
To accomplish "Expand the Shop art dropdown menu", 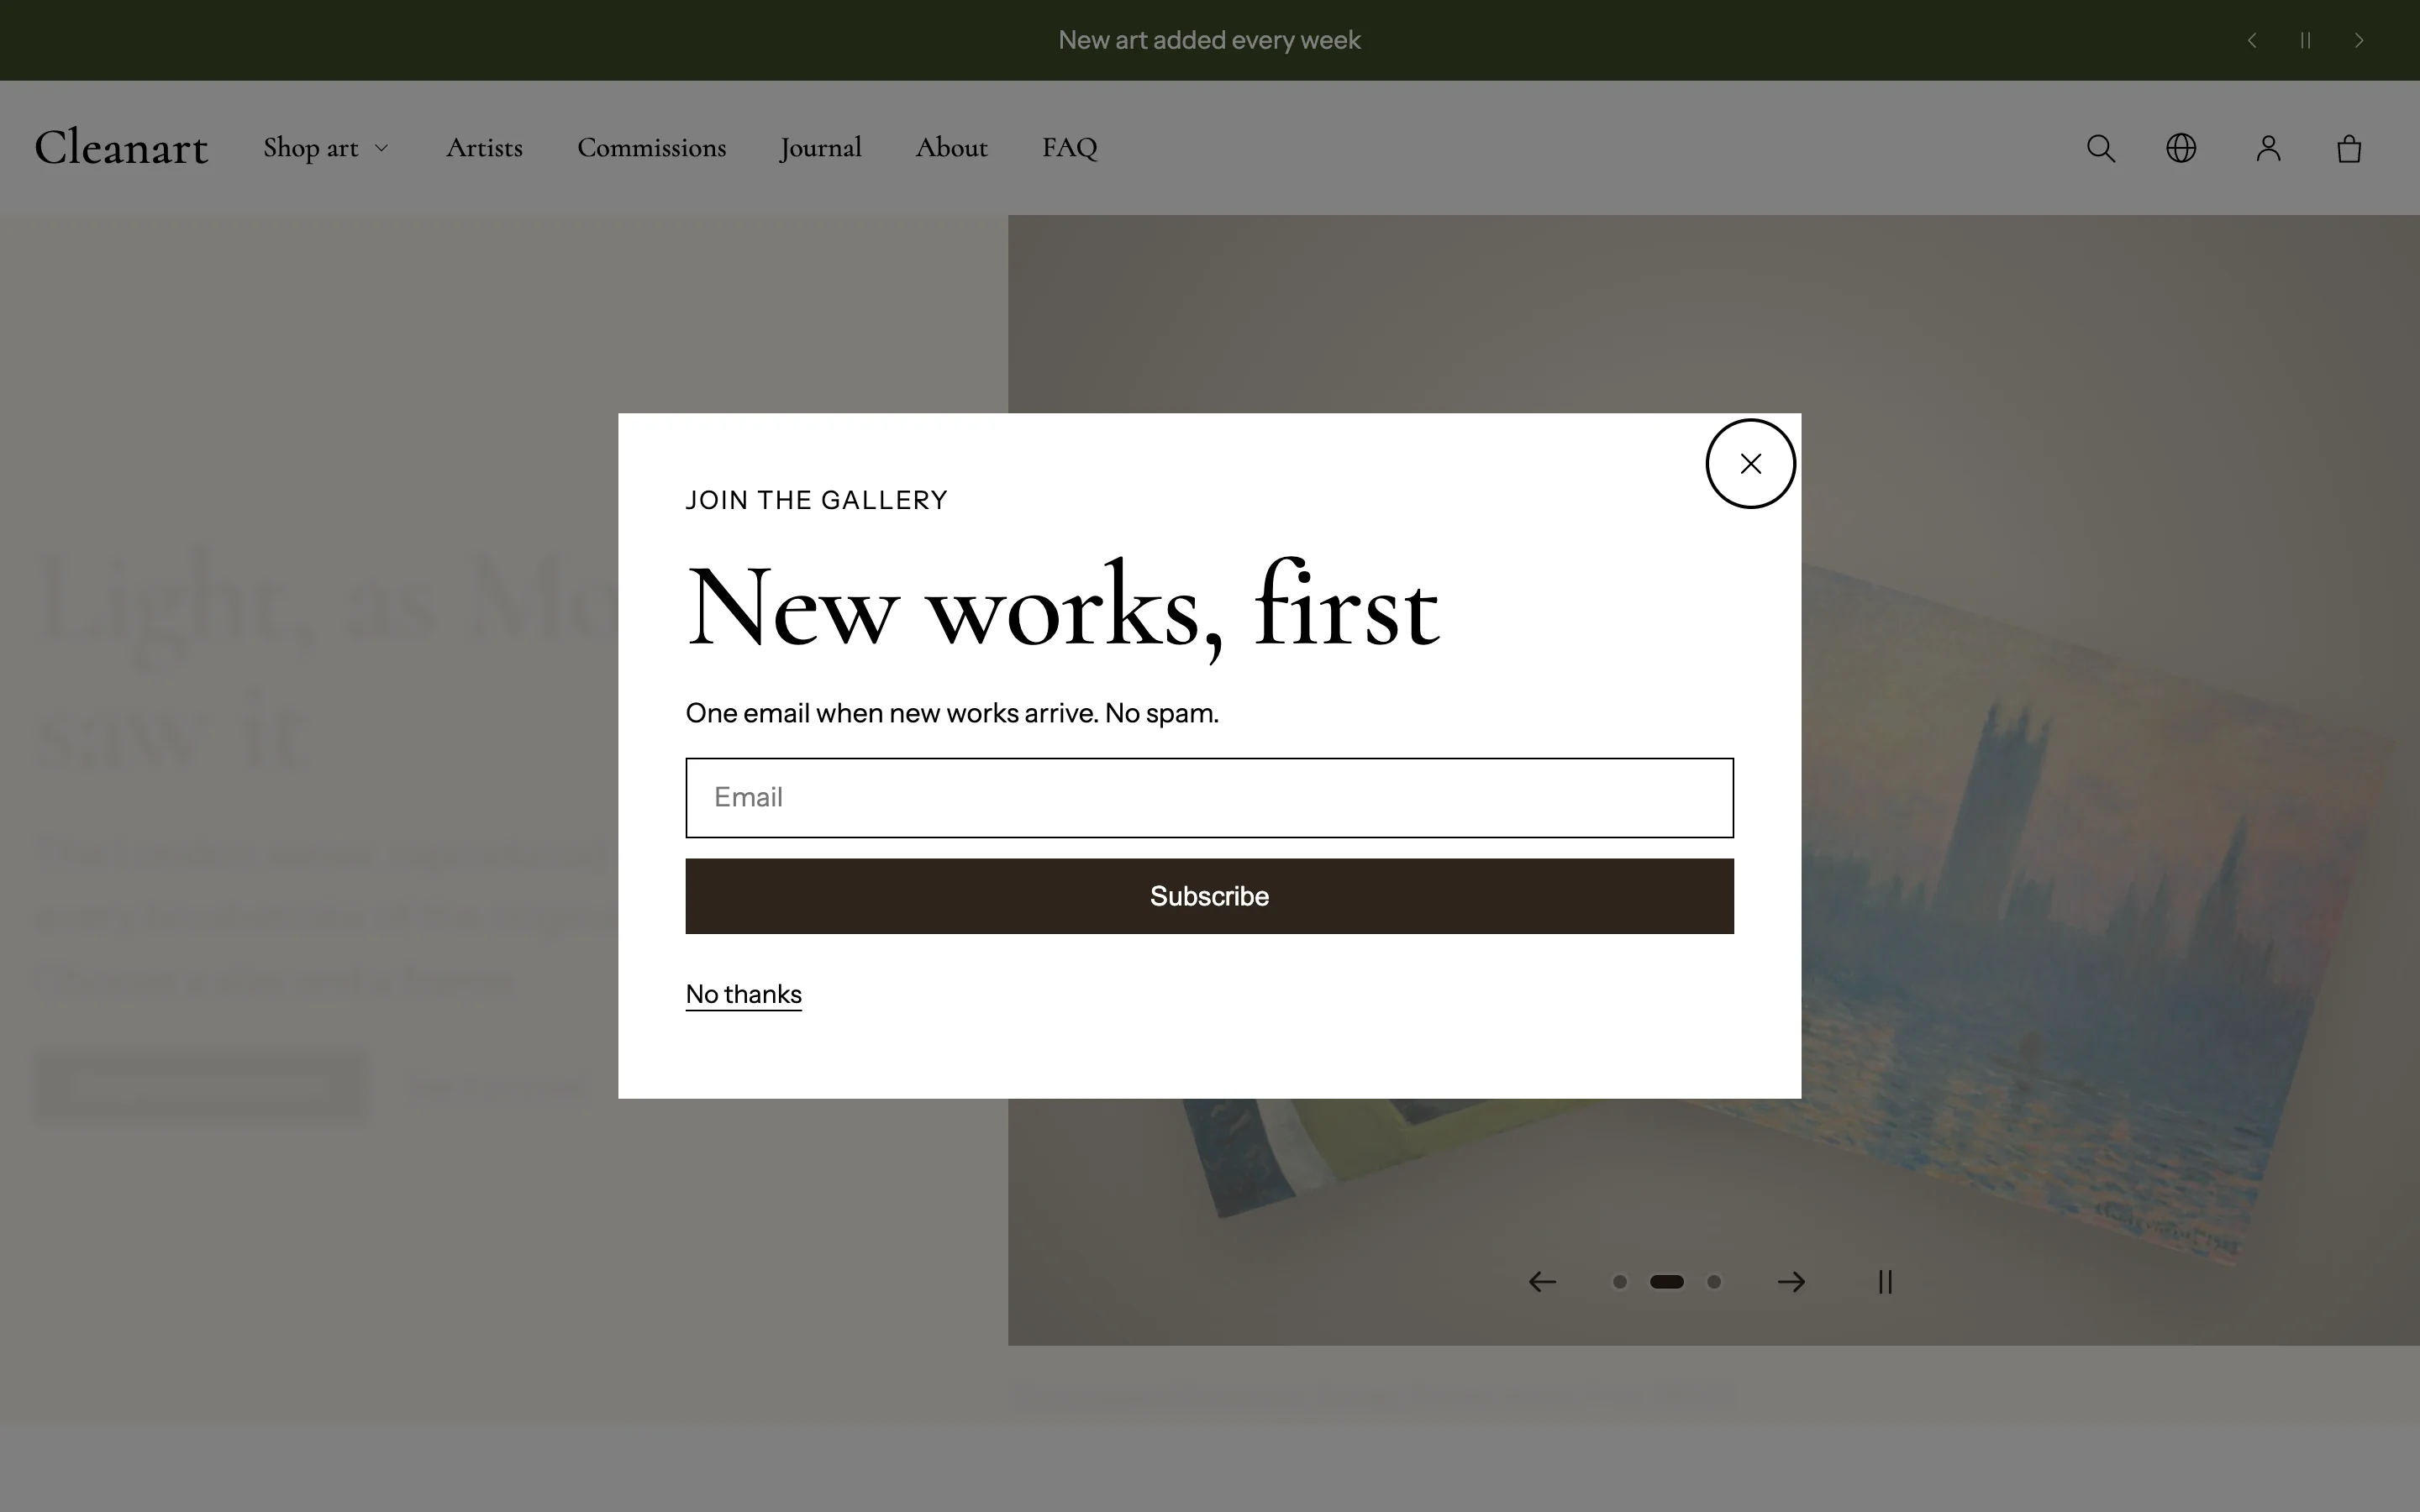I will (x=326, y=148).
